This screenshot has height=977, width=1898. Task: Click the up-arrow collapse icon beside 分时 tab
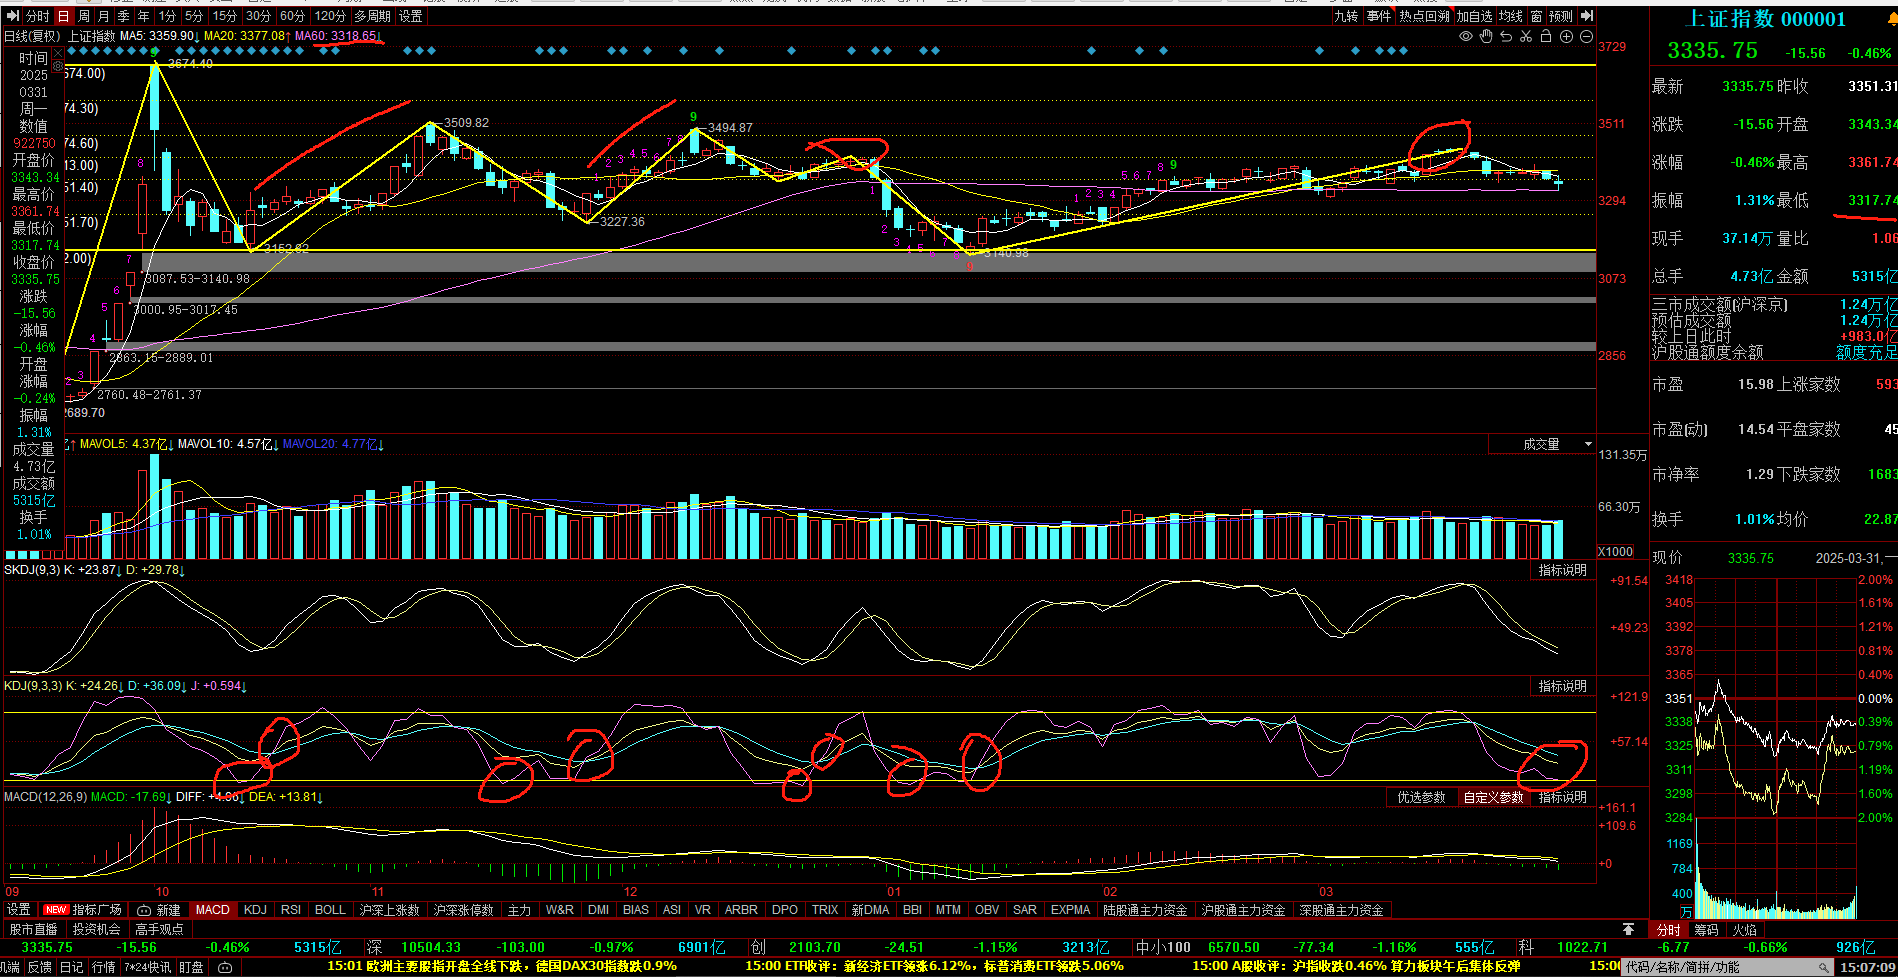coord(1629,929)
